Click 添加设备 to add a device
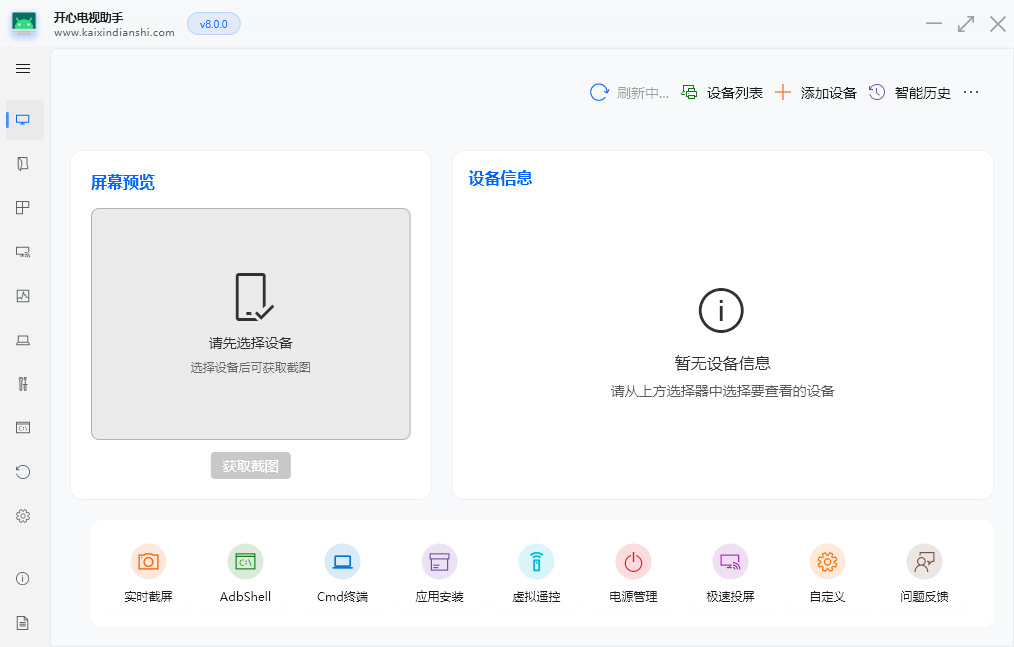Image resolution: width=1014 pixels, height=647 pixels. (x=829, y=91)
